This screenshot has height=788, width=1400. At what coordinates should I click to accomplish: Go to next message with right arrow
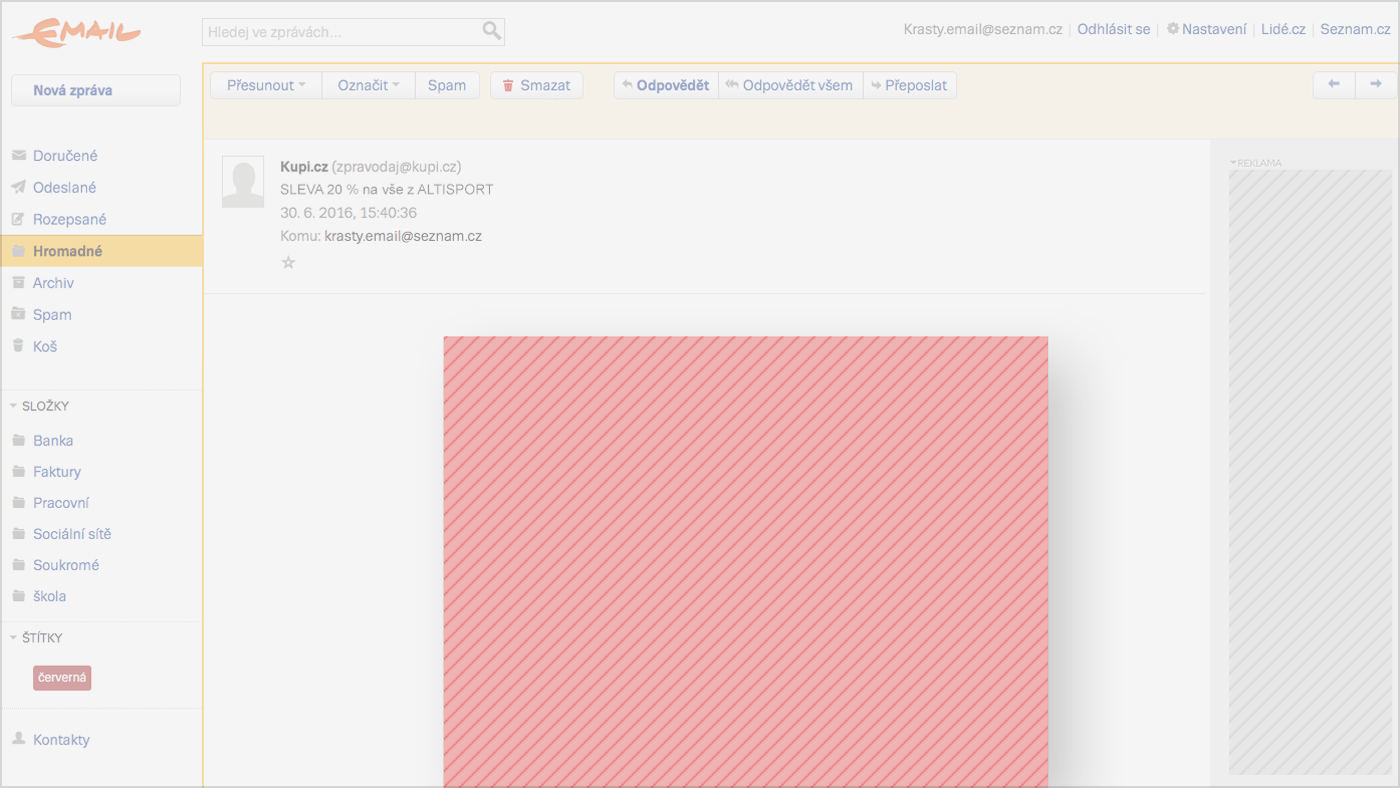[x=1376, y=85]
